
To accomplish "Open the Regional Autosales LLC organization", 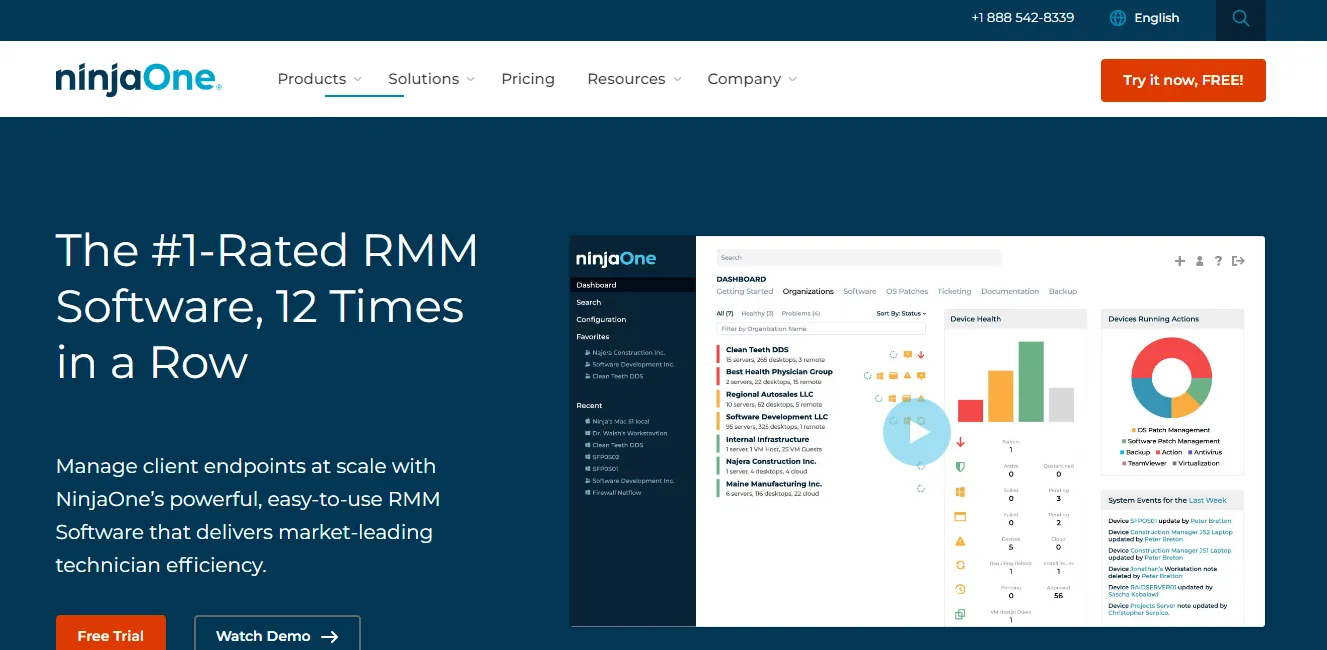I will tap(770, 394).
